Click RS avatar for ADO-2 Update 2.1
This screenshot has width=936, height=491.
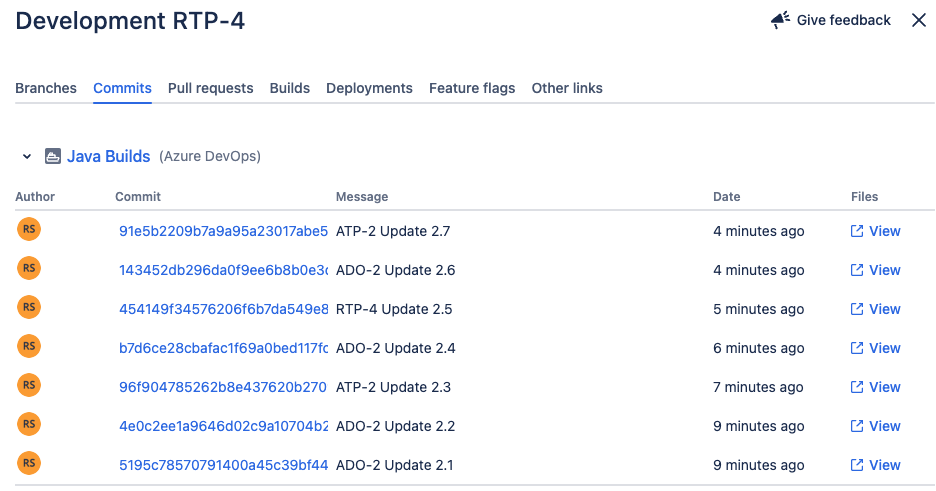click(29, 464)
